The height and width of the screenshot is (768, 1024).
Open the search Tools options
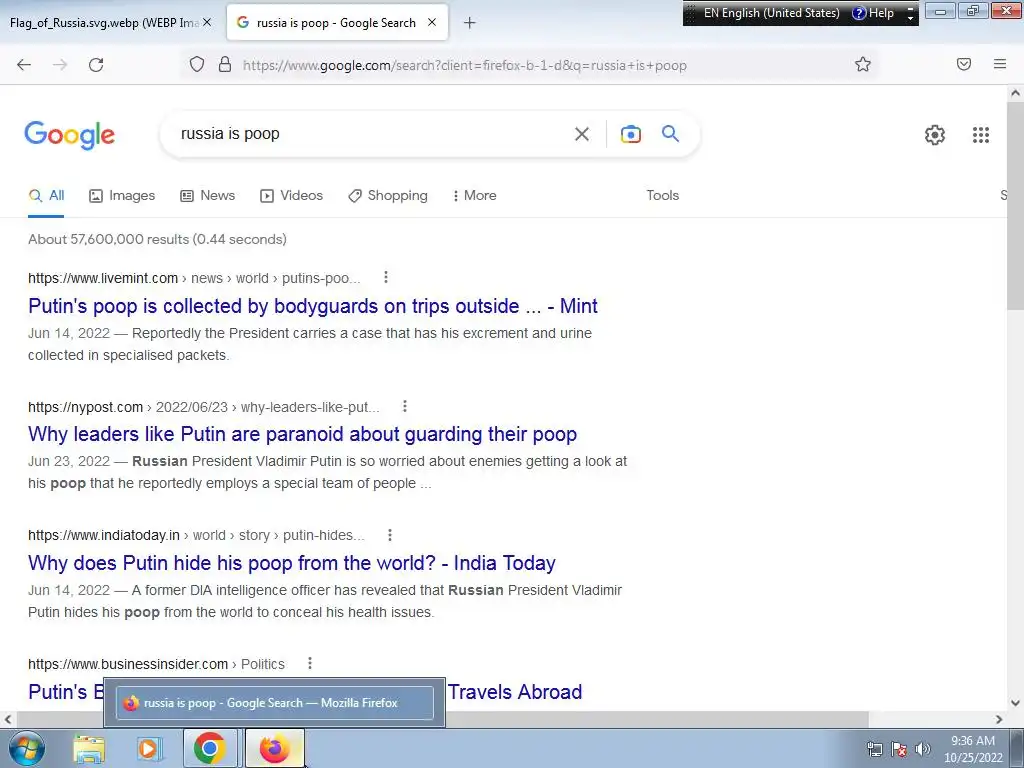click(x=662, y=195)
